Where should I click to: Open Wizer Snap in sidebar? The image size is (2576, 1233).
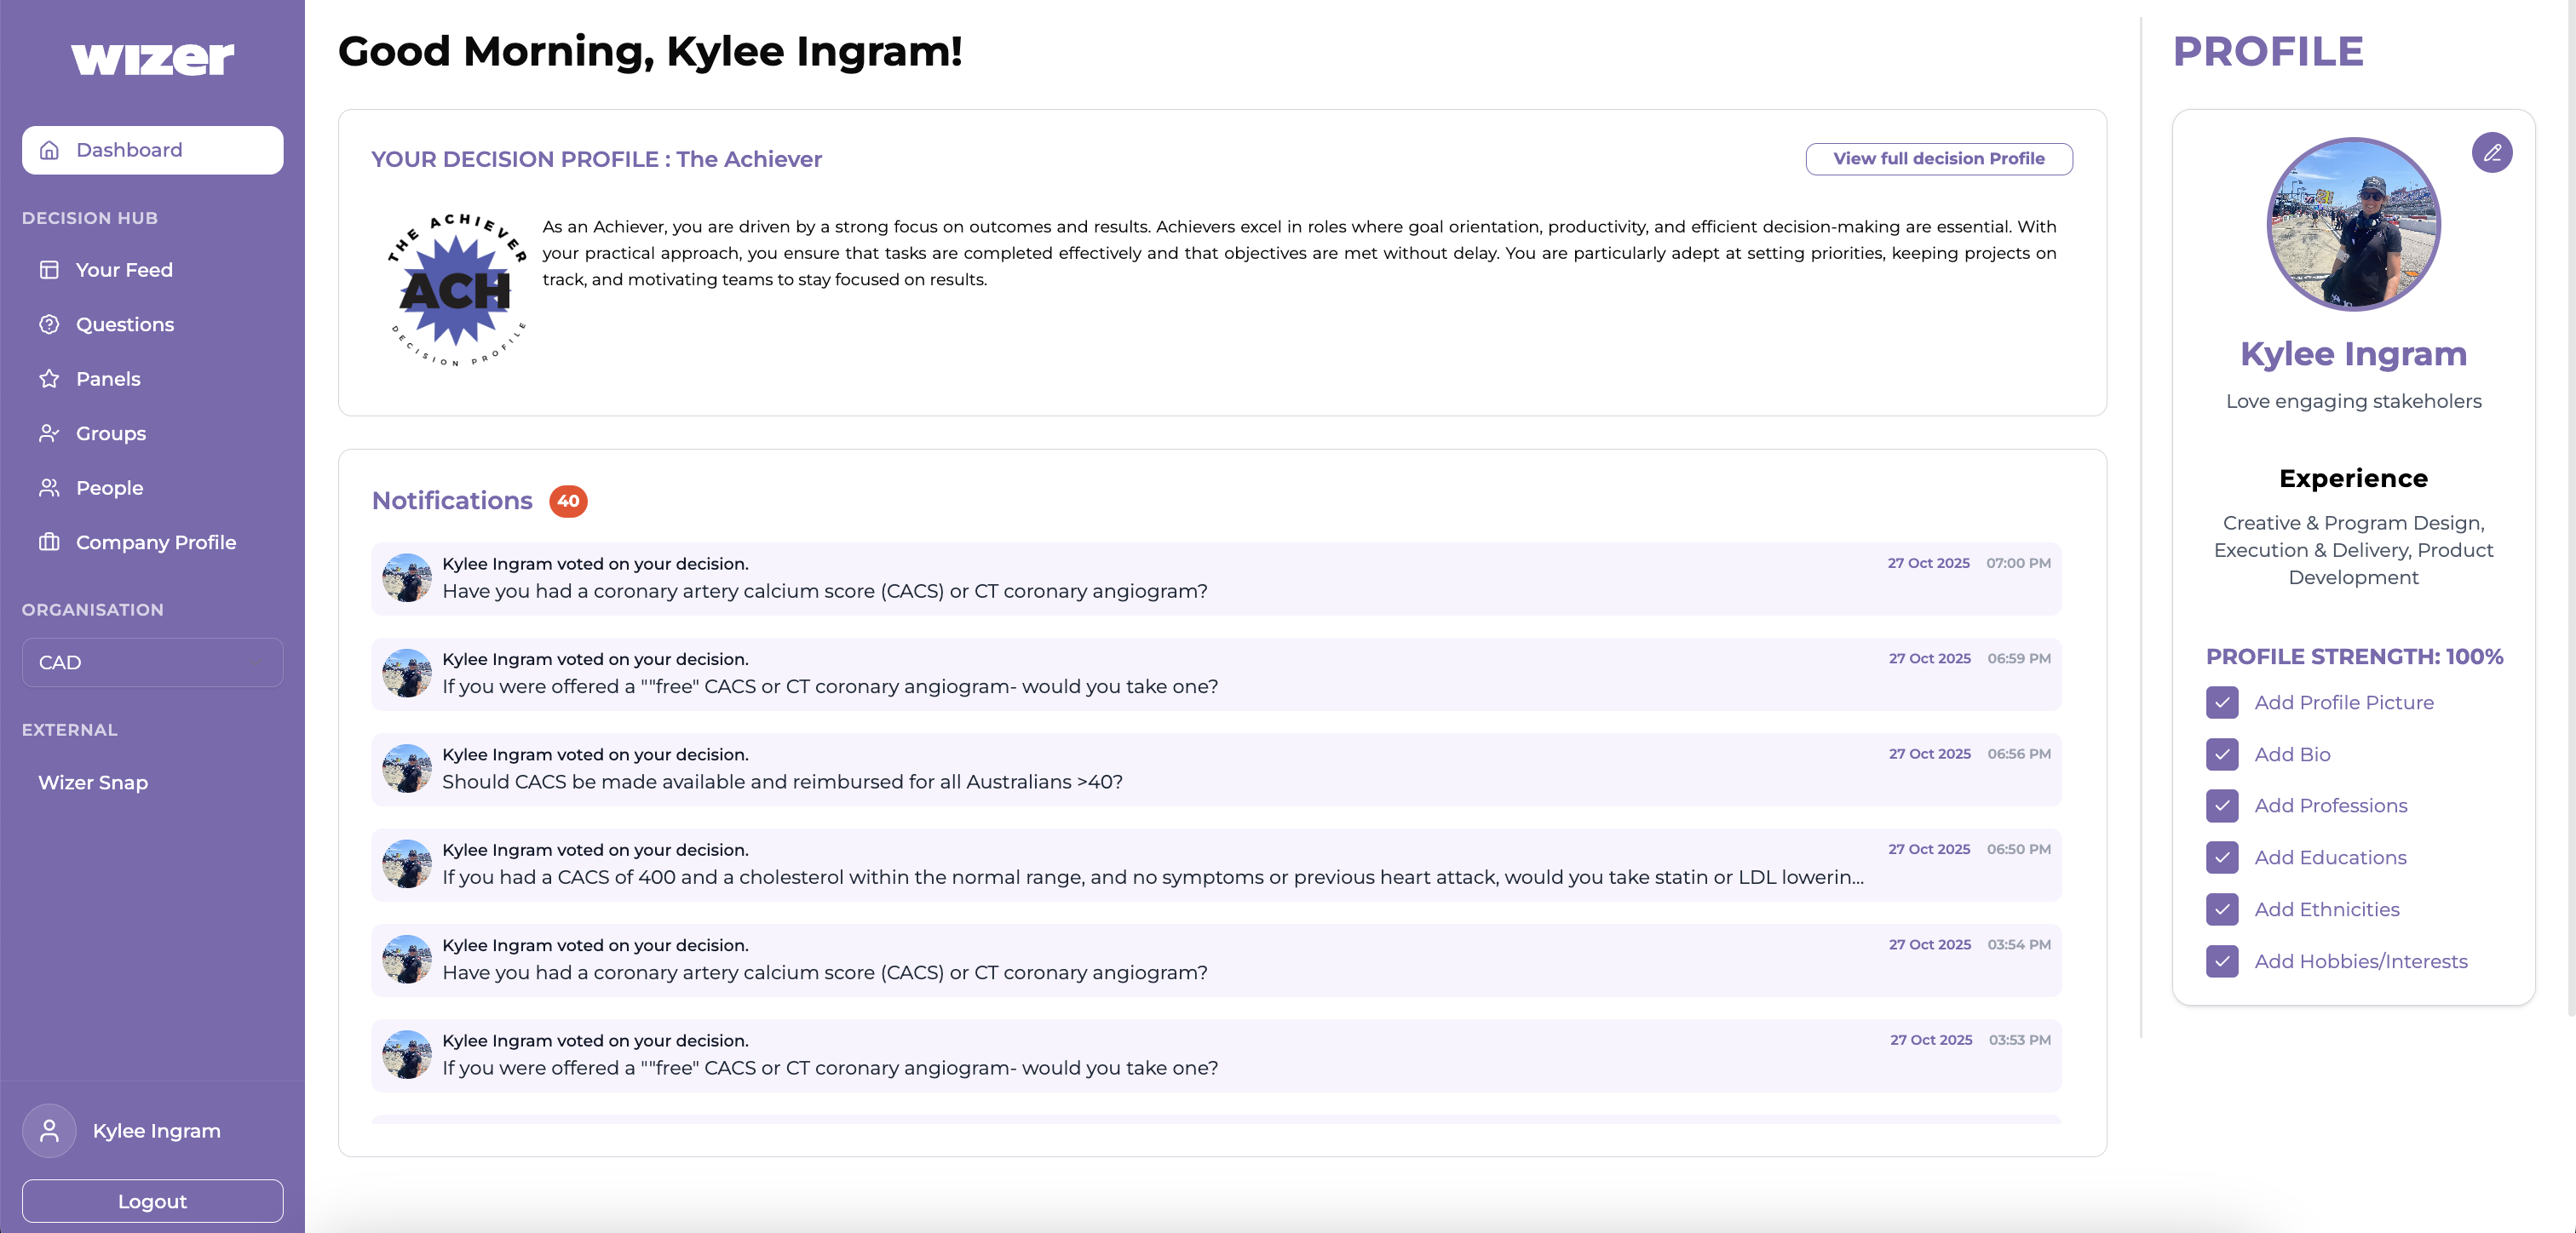tap(93, 782)
